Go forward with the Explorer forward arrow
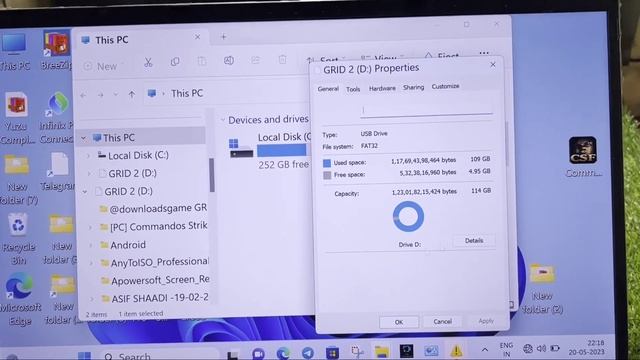 (100, 95)
